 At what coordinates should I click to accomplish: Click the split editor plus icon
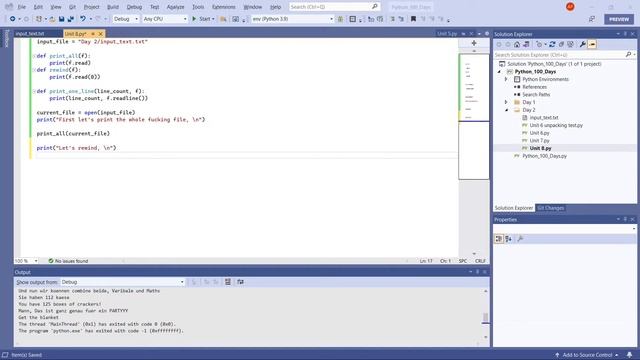(x=474, y=43)
